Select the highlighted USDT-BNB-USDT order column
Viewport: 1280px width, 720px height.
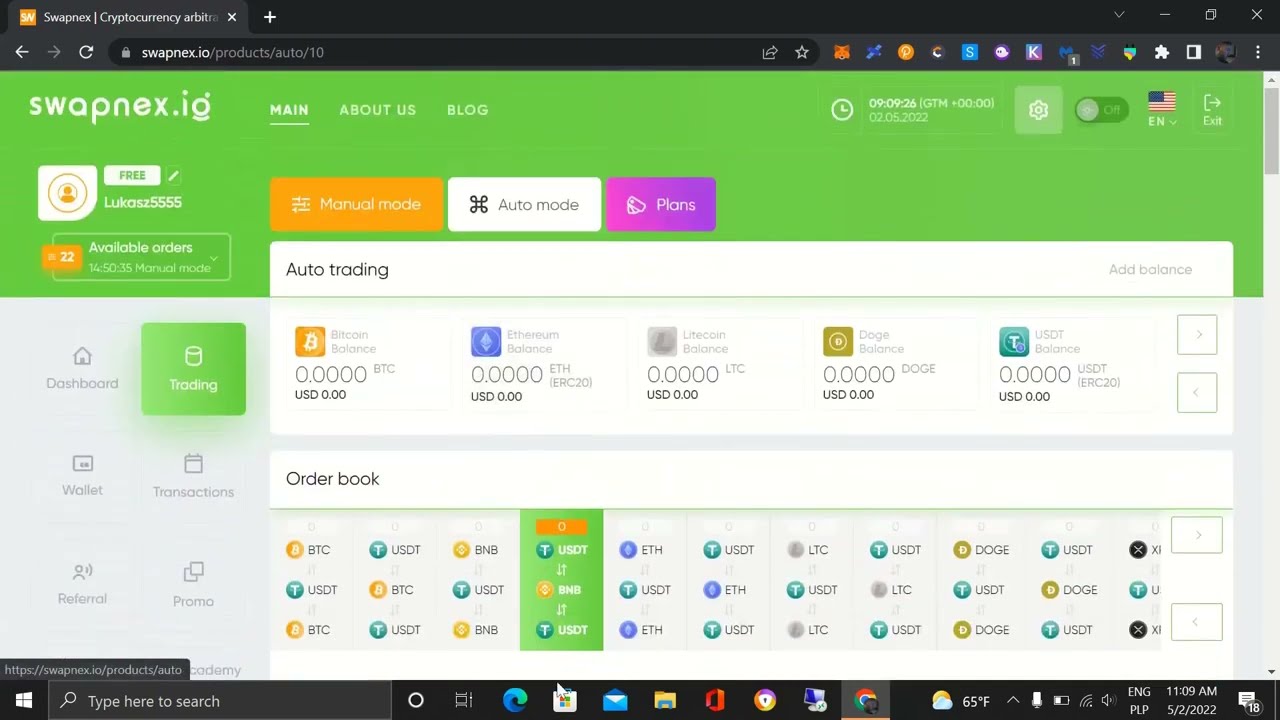[561, 580]
